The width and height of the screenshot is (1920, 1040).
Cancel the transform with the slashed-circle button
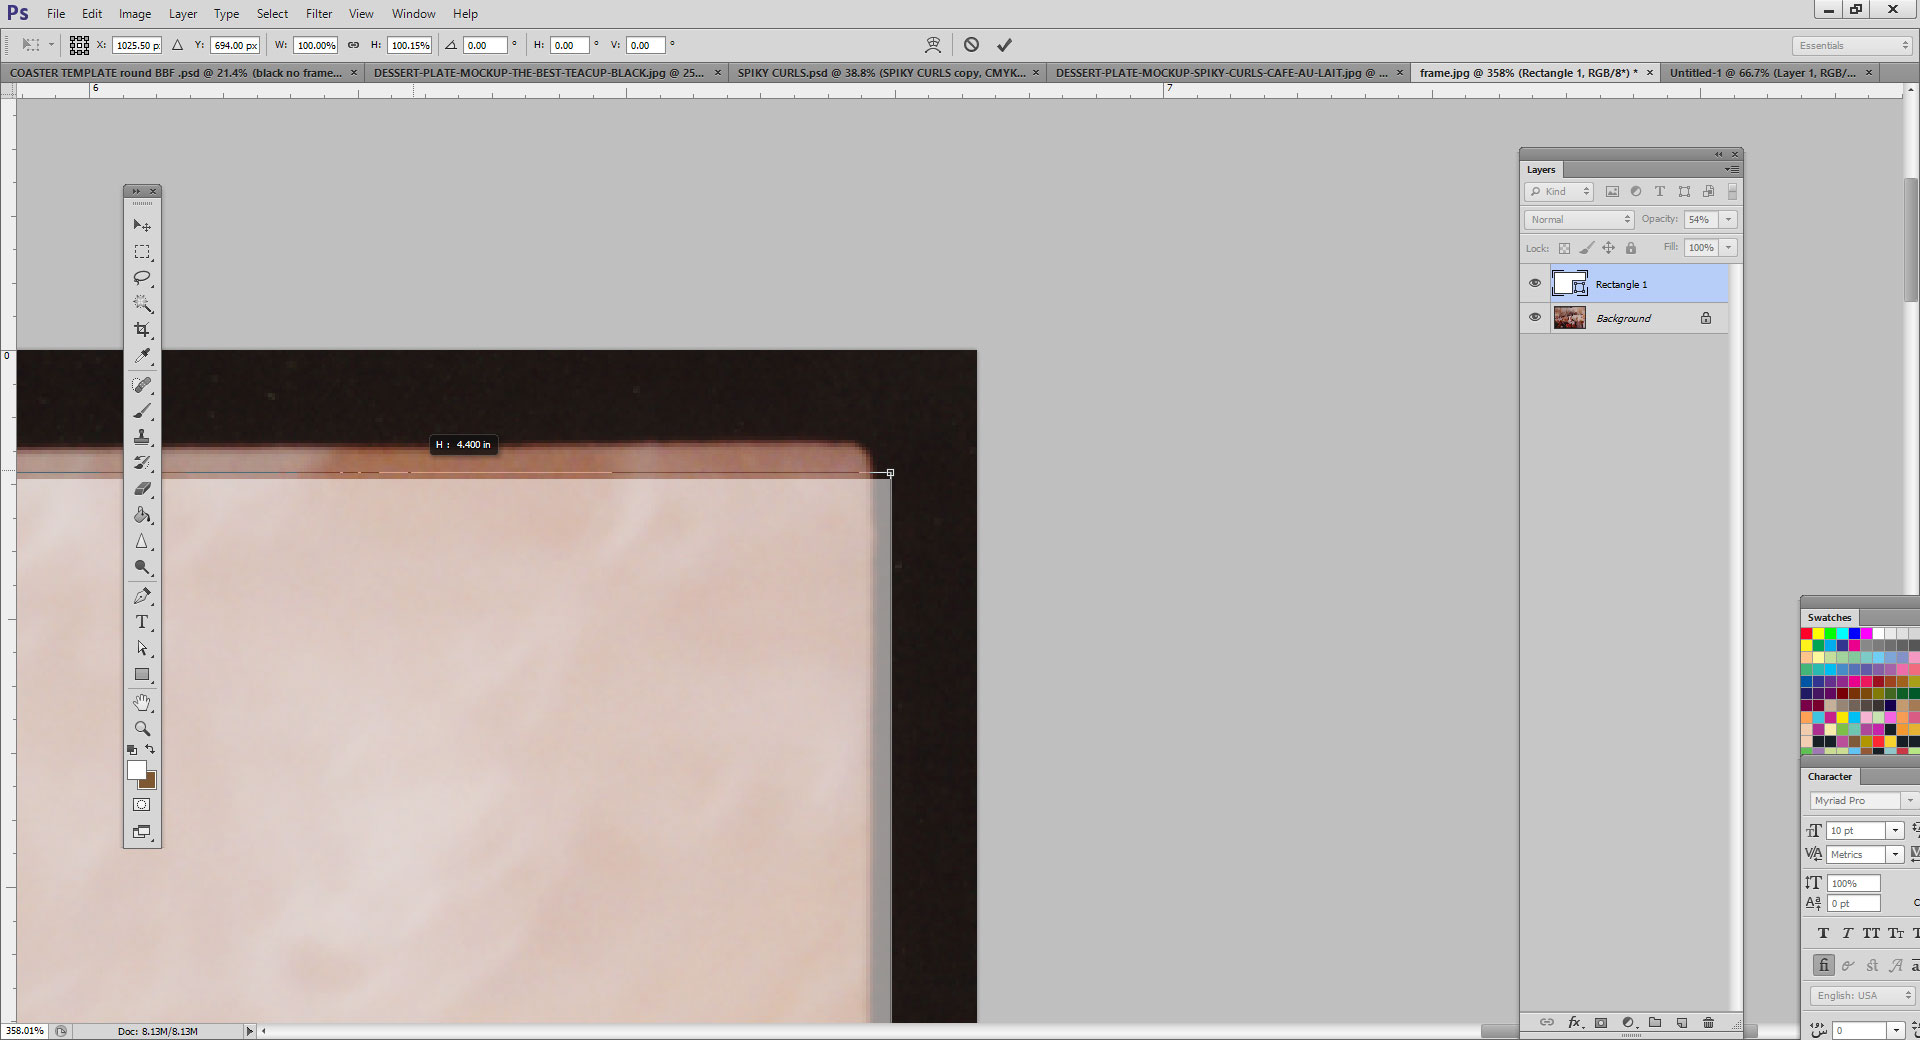pyautogui.click(x=970, y=44)
